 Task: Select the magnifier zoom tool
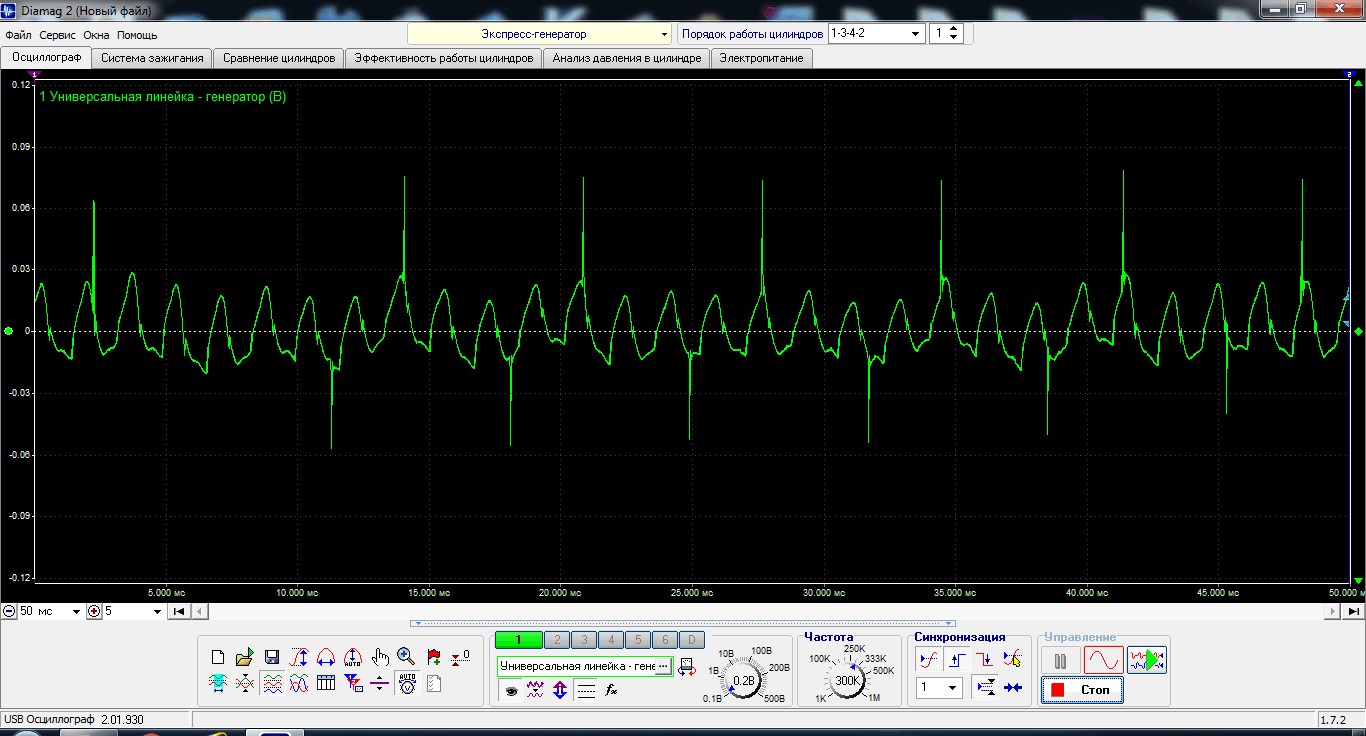pos(406,657)
